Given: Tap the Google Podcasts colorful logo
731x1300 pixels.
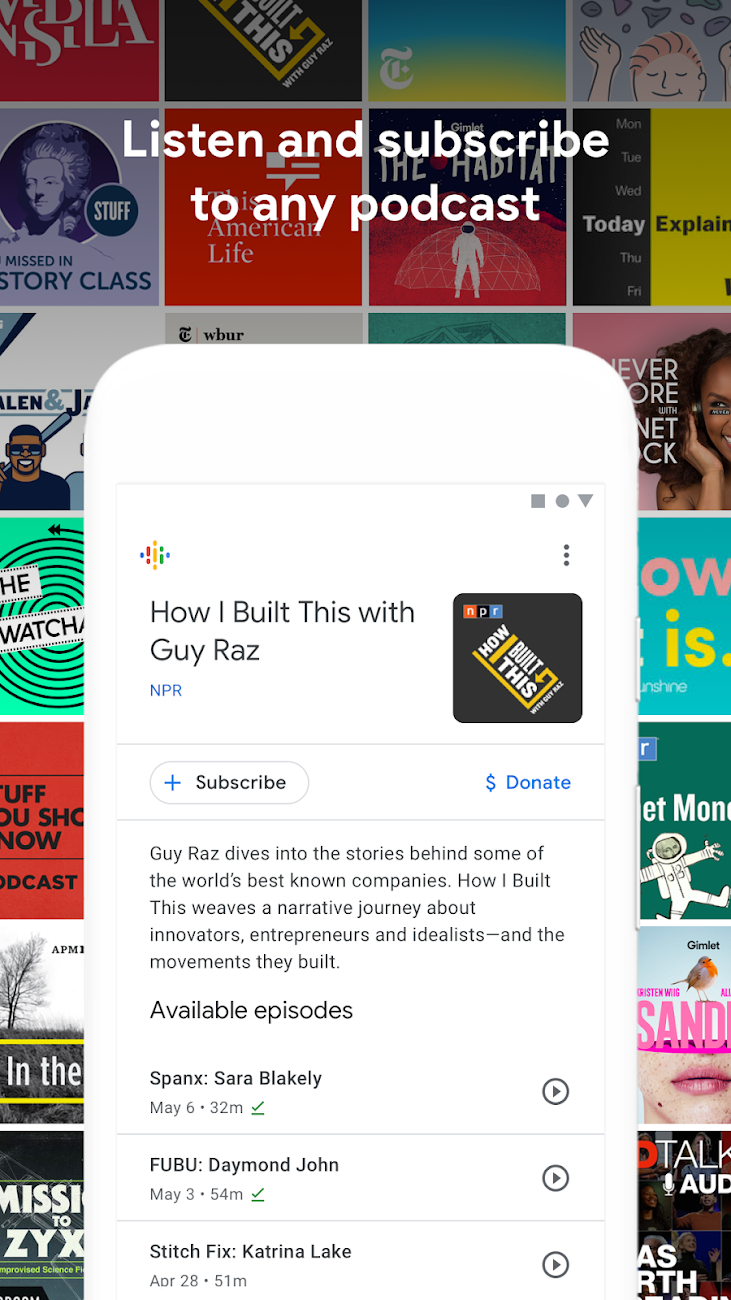Looking at the screenshot, I should [x=155, y=555].
